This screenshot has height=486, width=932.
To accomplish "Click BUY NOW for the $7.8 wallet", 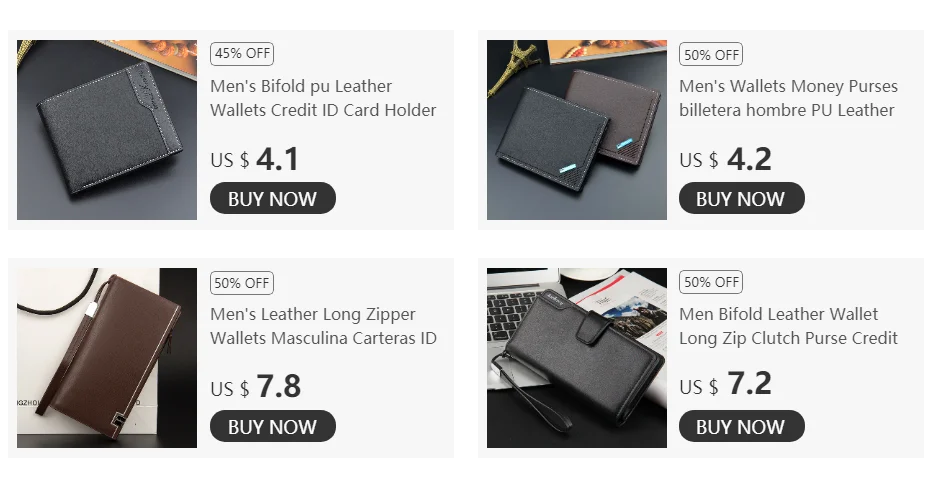I will click(273, 426).
